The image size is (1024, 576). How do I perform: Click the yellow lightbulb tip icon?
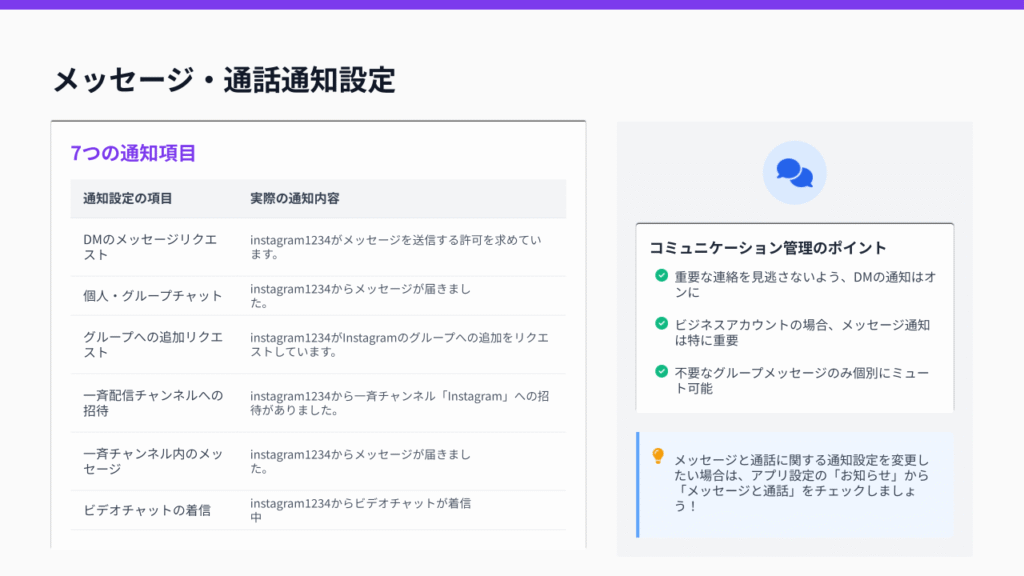click(657, 456)
